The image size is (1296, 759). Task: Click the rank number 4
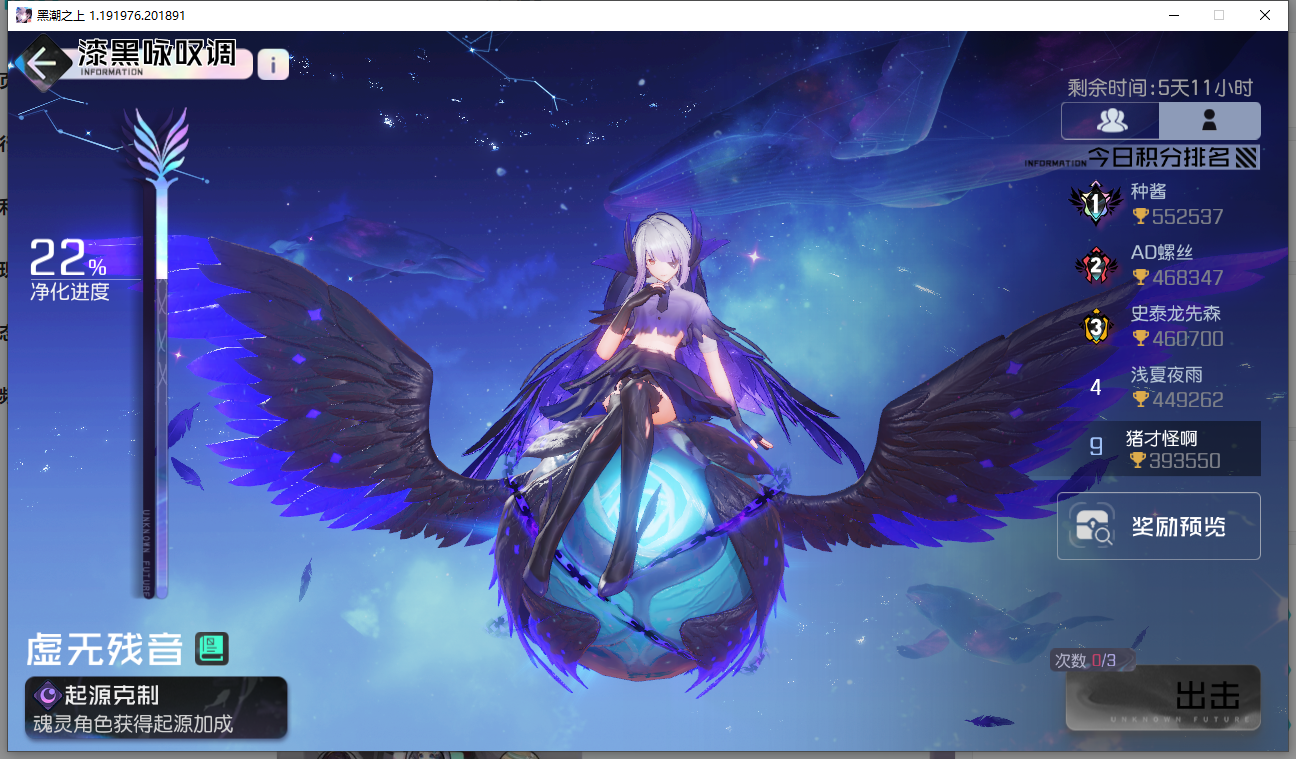(1095, 387)
